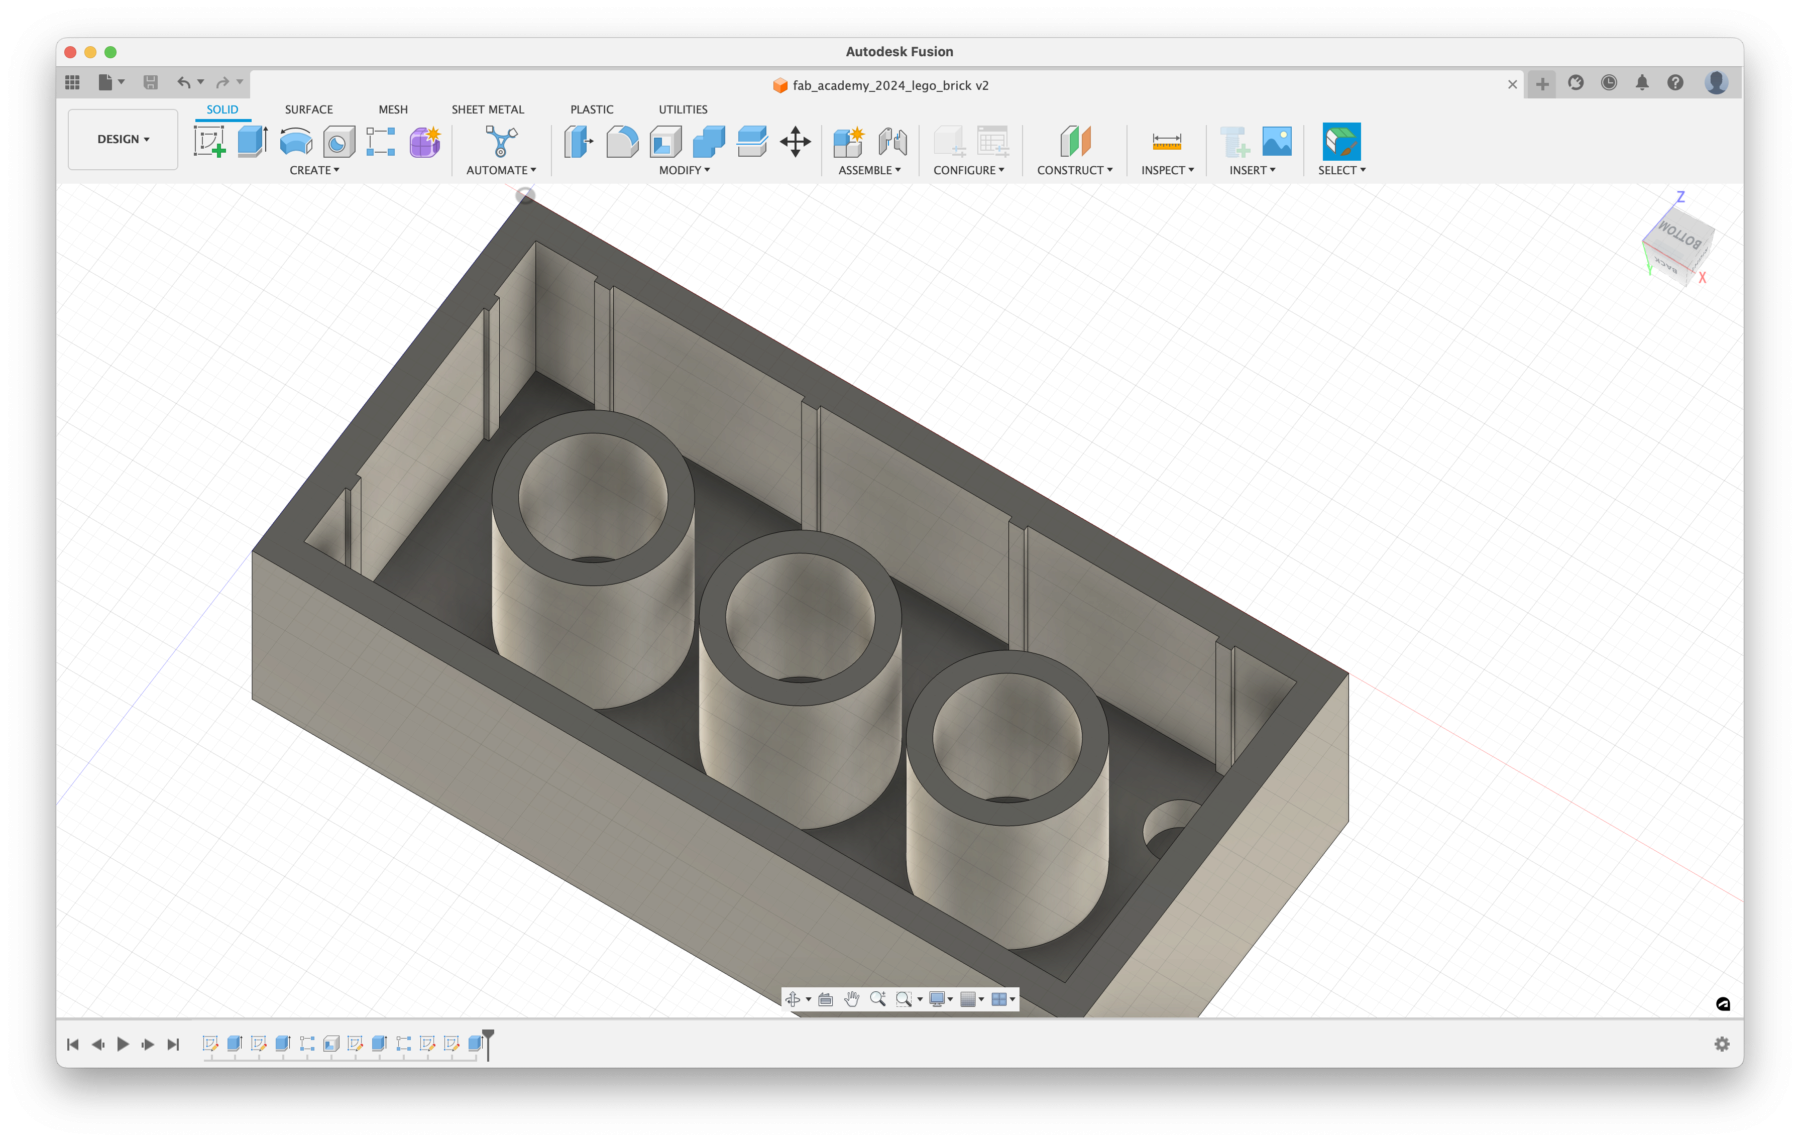Redo the action
This screenshot has width=1800, height=1142.
tap(223, 83)
